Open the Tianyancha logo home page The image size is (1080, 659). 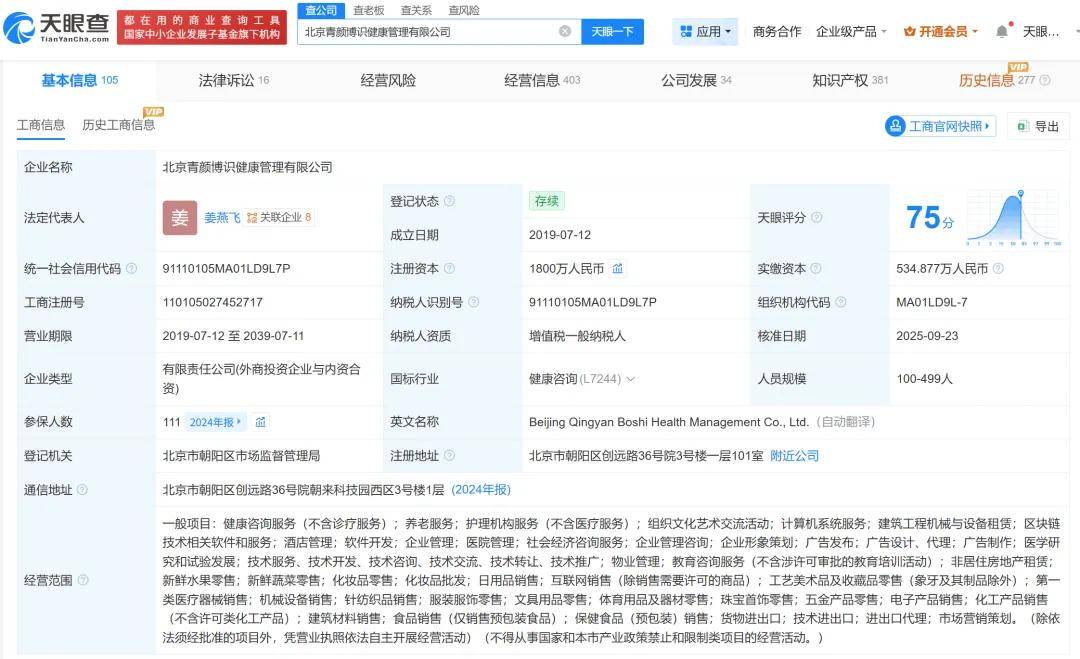point(56,27)
